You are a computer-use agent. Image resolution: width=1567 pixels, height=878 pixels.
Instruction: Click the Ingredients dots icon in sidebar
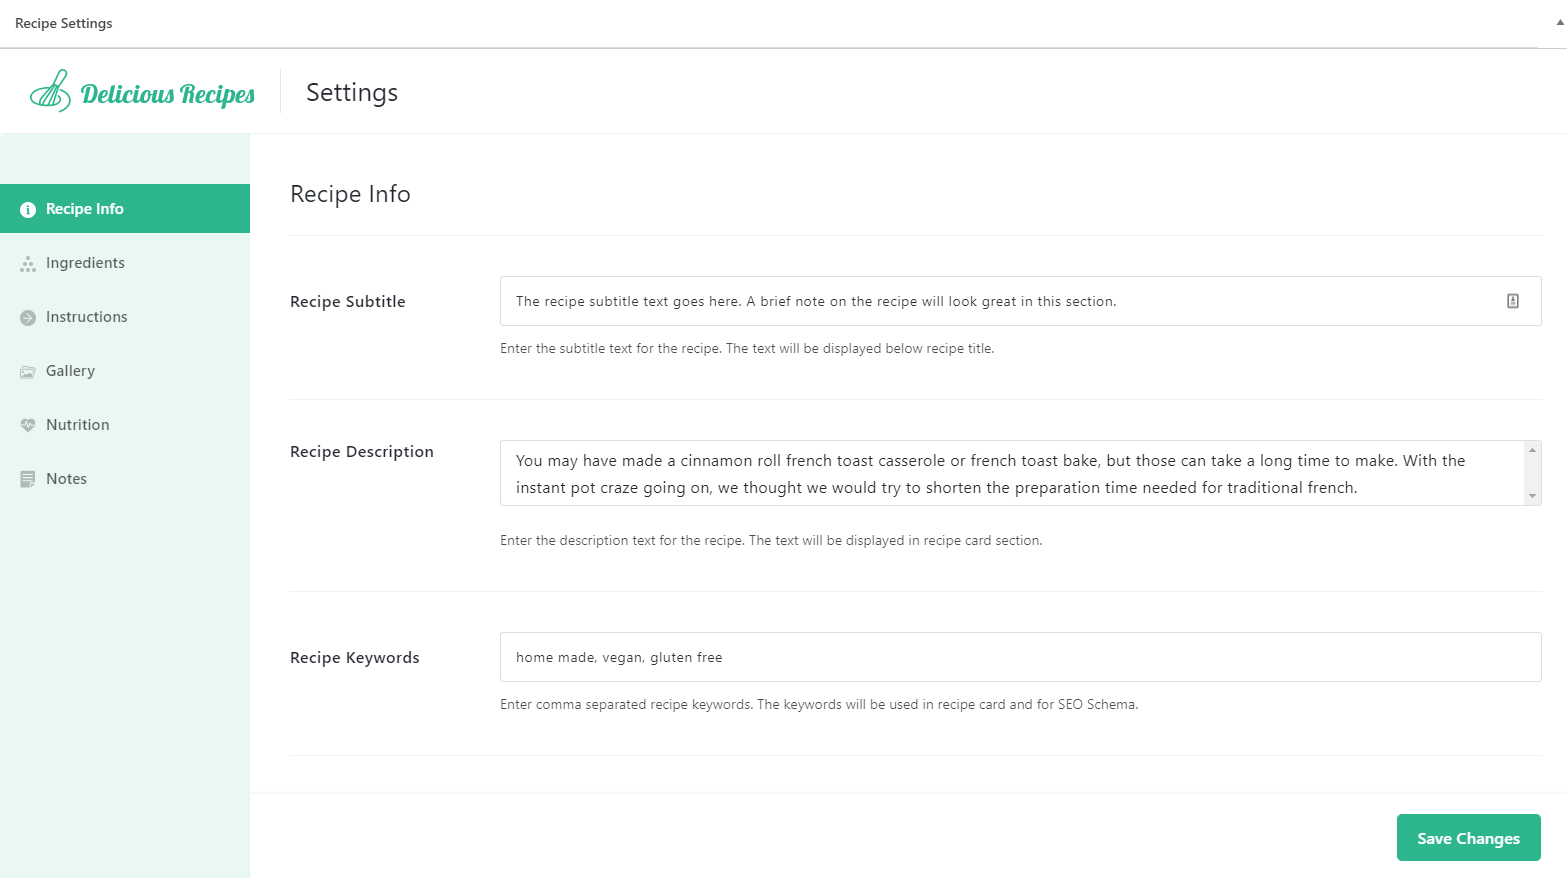click(x=28, y=264)
